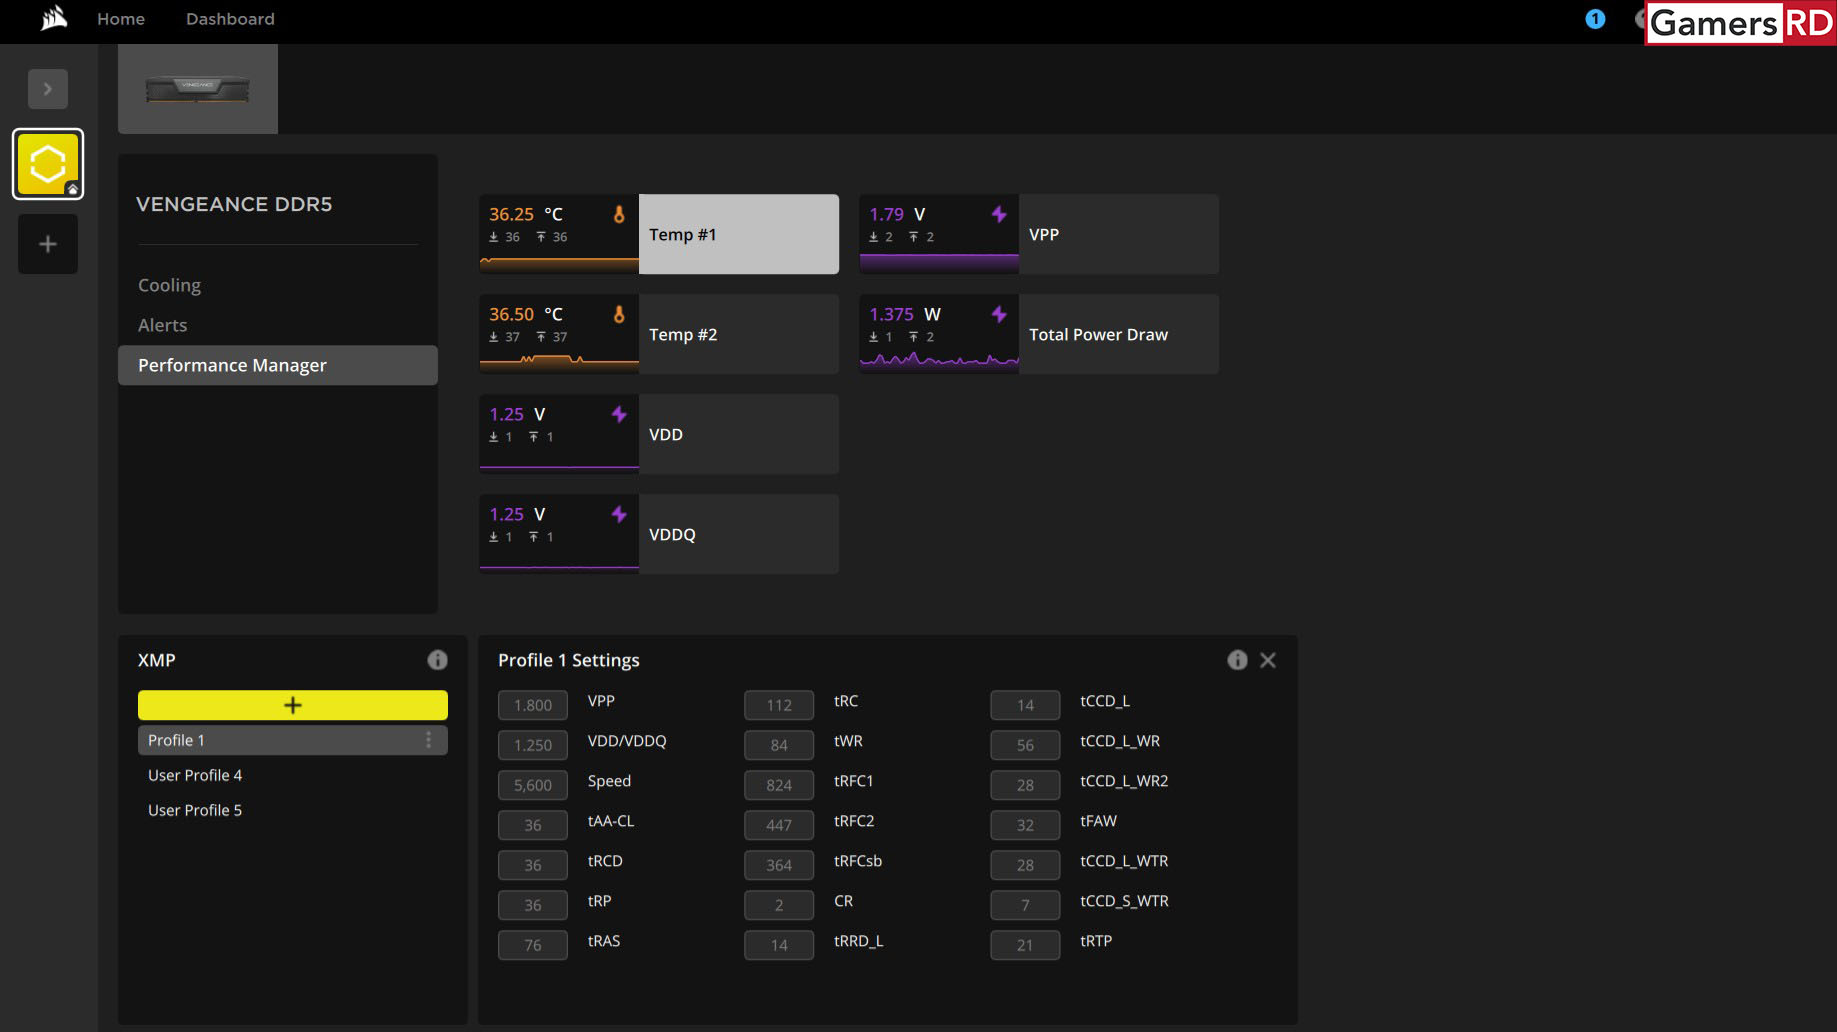1837x1032 pixels.
Task: Select the Vengeance RAM device thumbnail
Action: [198, 89]
